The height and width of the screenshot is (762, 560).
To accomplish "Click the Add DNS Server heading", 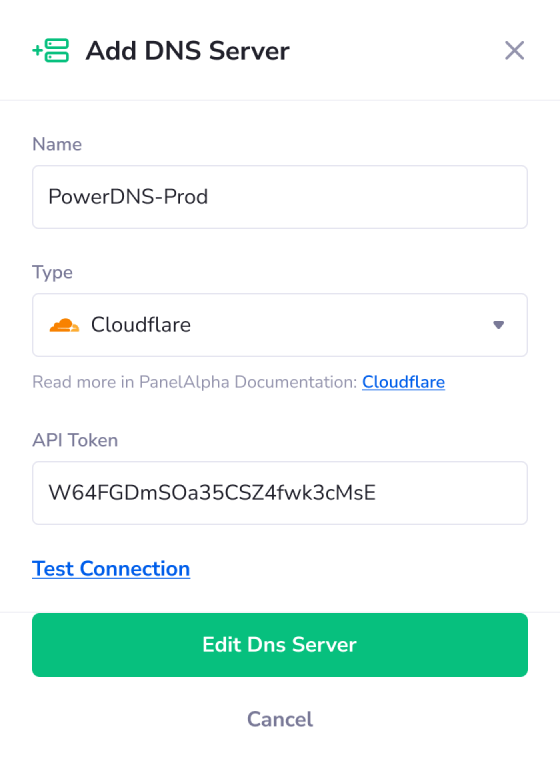I will point(187,51).
